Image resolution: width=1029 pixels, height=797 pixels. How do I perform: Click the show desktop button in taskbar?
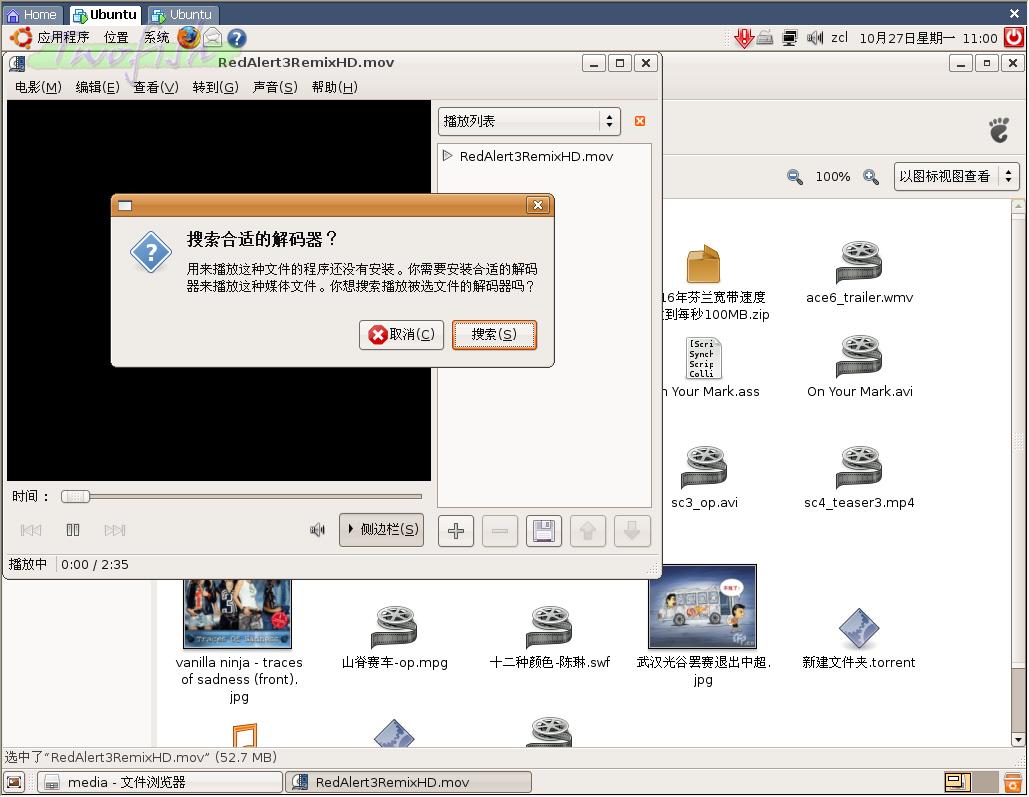(x=14, y=783)
